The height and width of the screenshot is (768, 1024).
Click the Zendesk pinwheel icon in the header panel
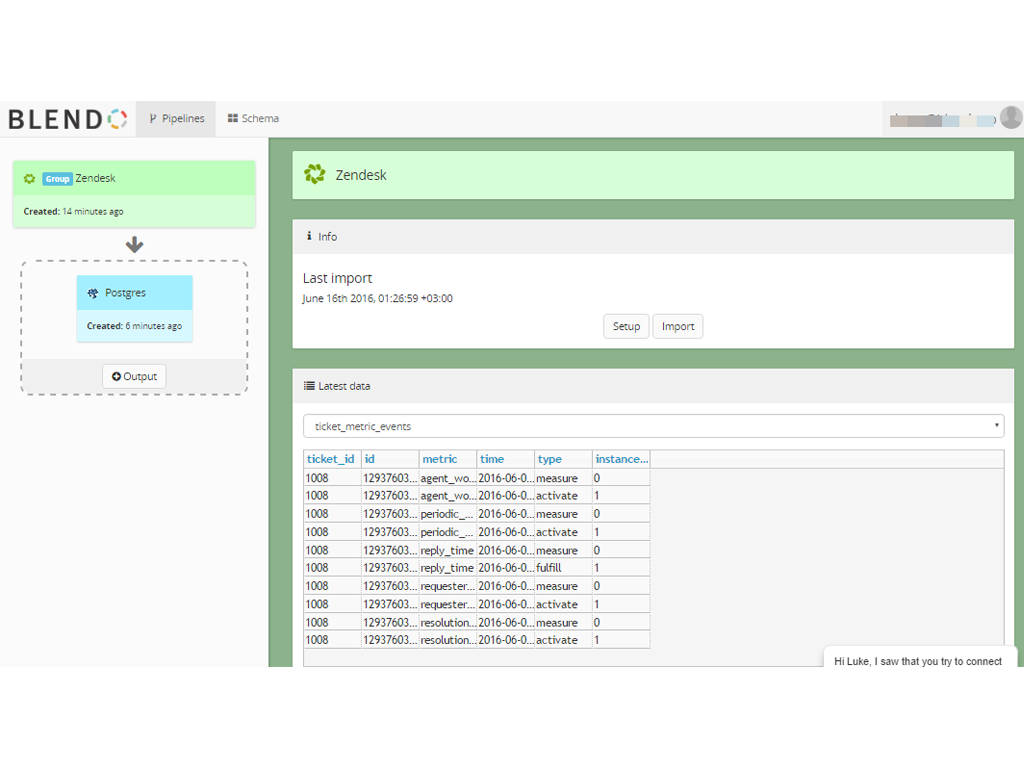[315, 173]
